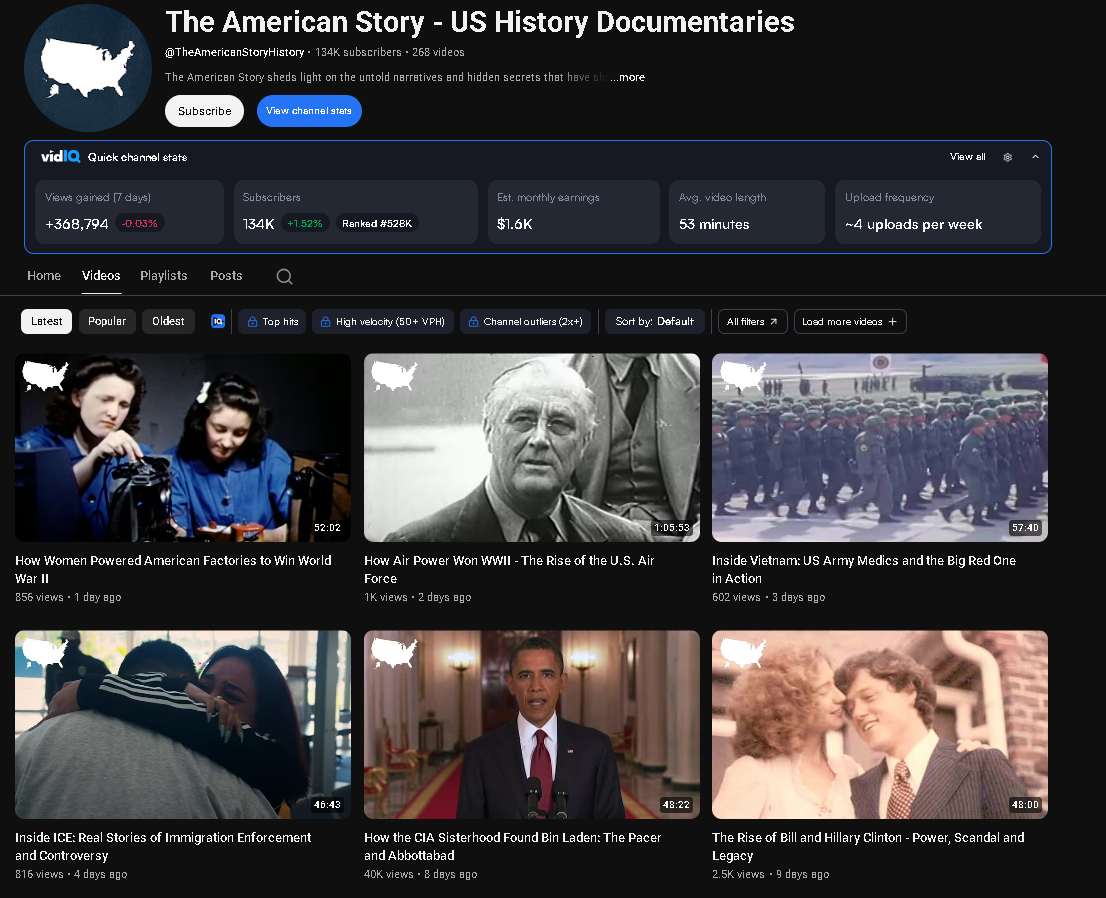Toggle the Channel outliers (2x+) filter

tap(525, 322)
